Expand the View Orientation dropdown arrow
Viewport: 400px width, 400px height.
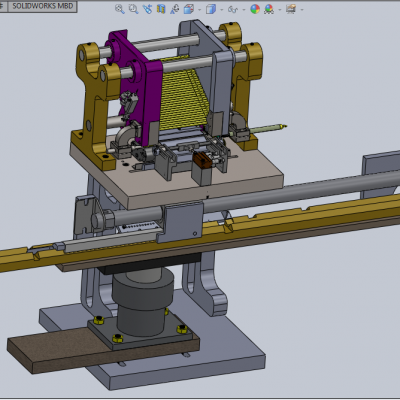click(x=199, y=10)
